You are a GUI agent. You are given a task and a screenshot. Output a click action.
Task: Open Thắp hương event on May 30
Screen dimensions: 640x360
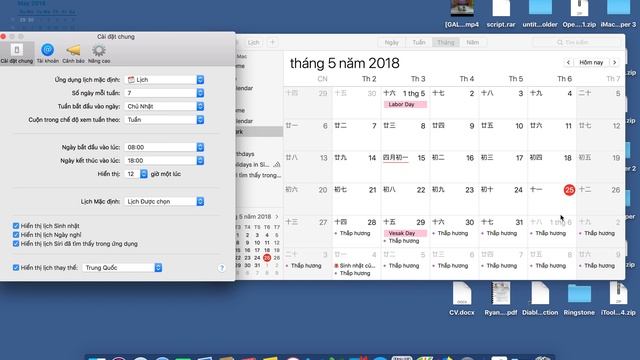point(451,233)
